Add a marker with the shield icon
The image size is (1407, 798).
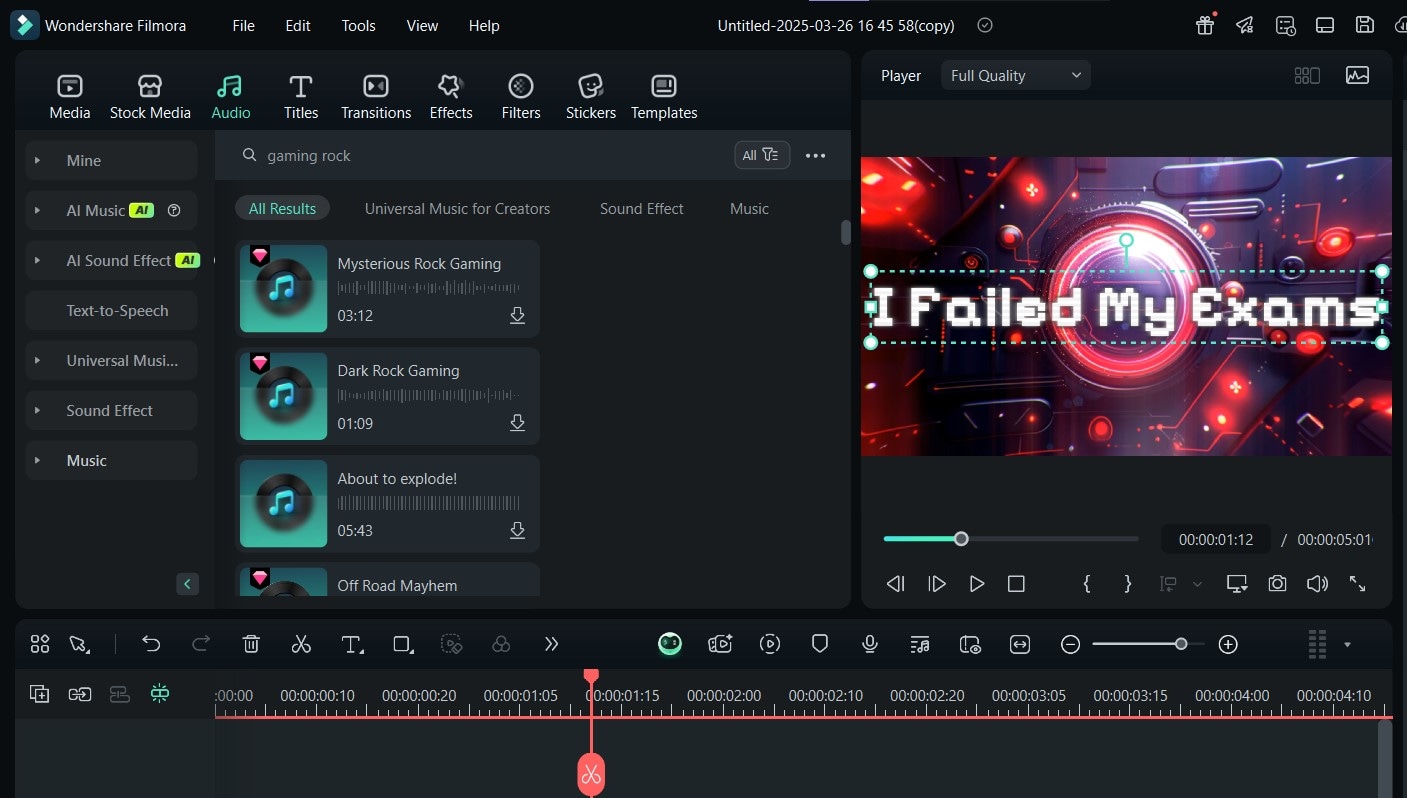[x=820, y=644]
